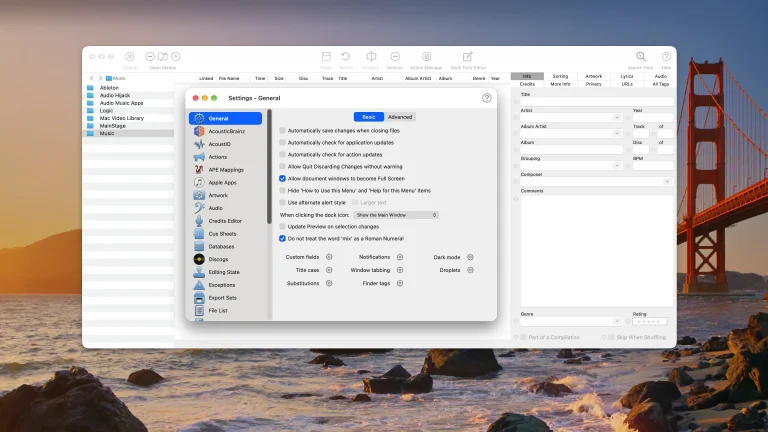Image resolution: width=768 pixels, height=432 pixels.
Task: Select General in the settings sidebar
Action: tap(225, 118)
